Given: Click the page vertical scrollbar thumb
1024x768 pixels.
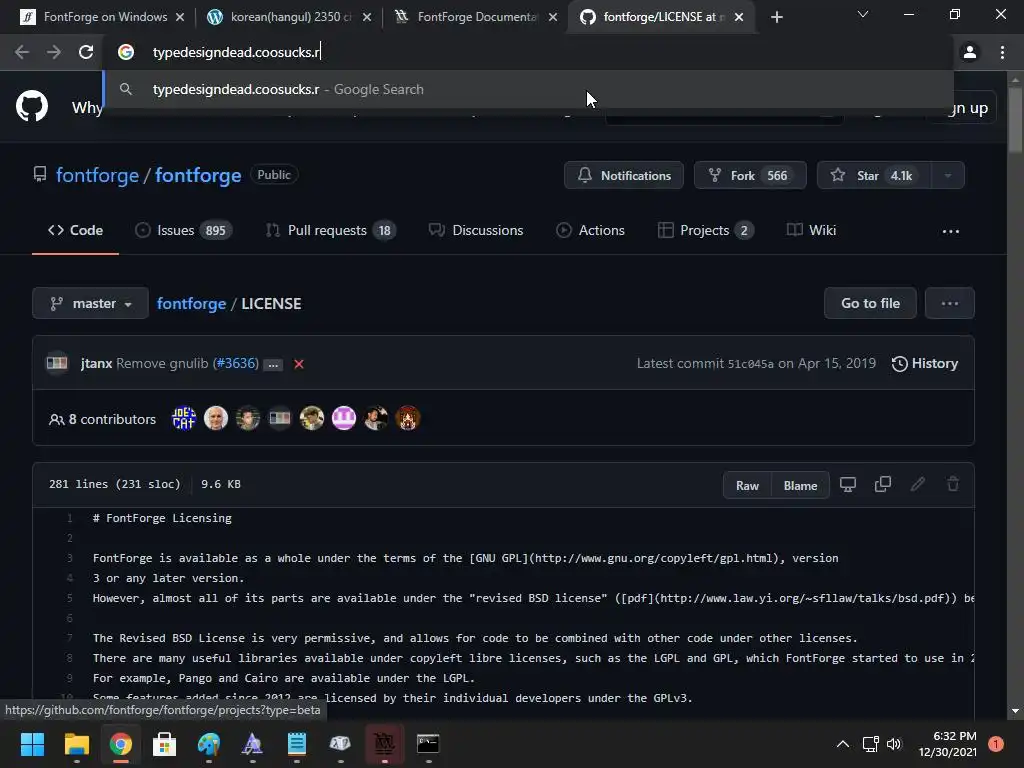Looking at the screenshot, I should point(1015,120).
